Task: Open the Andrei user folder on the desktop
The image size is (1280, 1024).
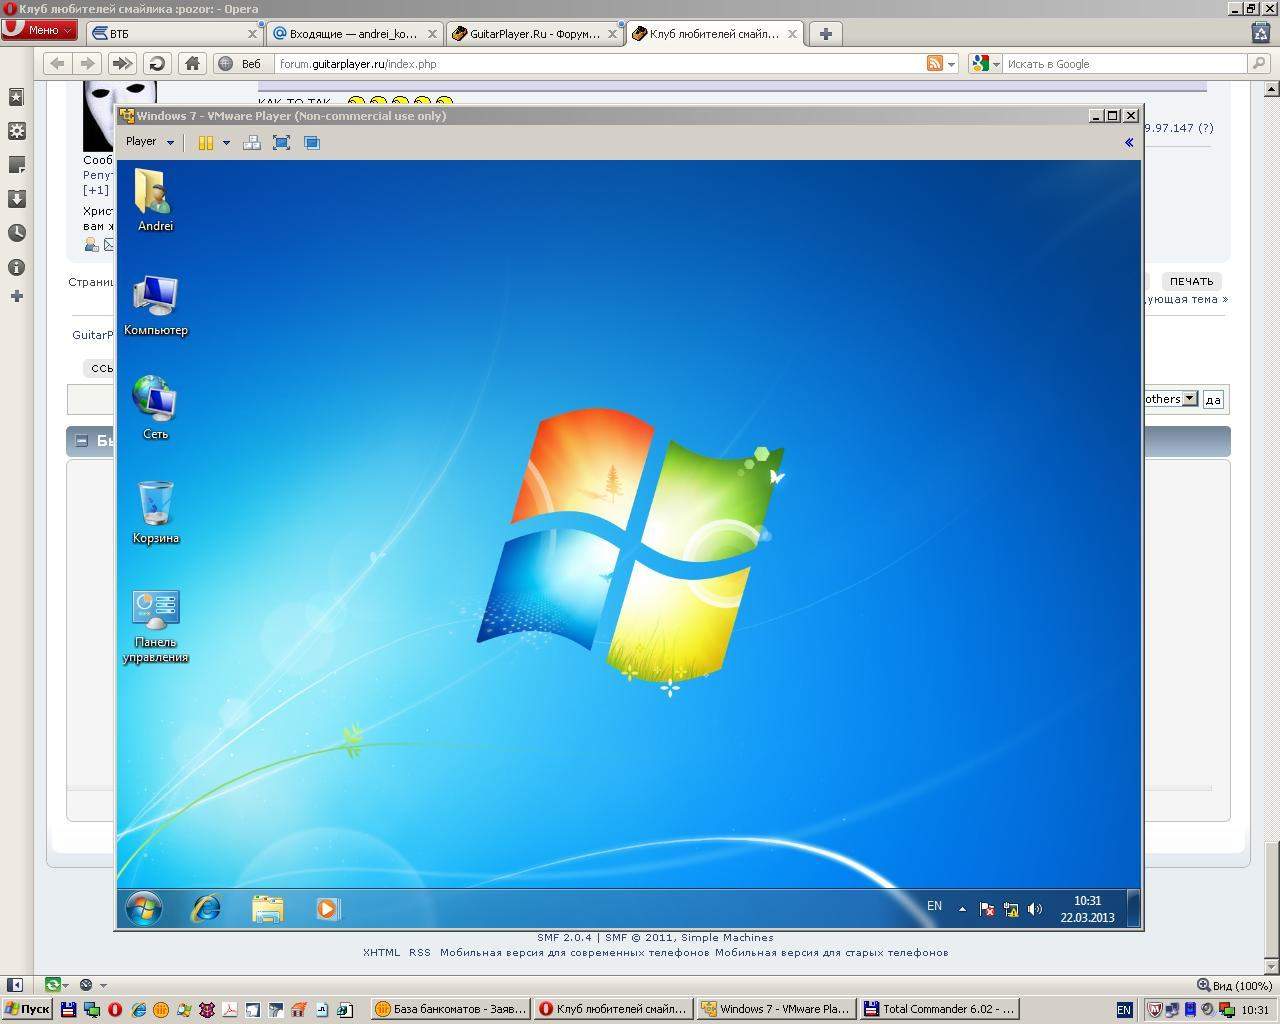Action: pyautogui.click(x=155, y=199)
